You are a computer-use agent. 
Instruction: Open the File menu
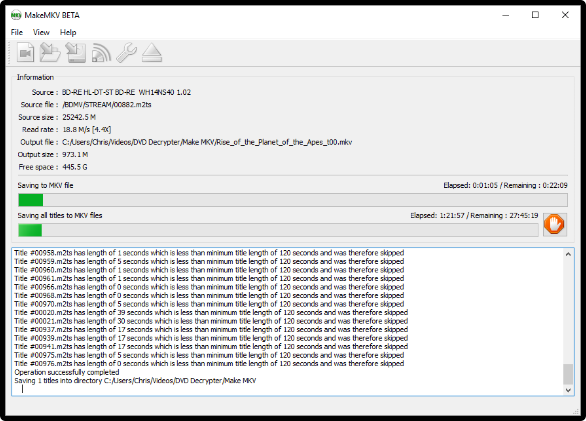(x=16, y=33)
